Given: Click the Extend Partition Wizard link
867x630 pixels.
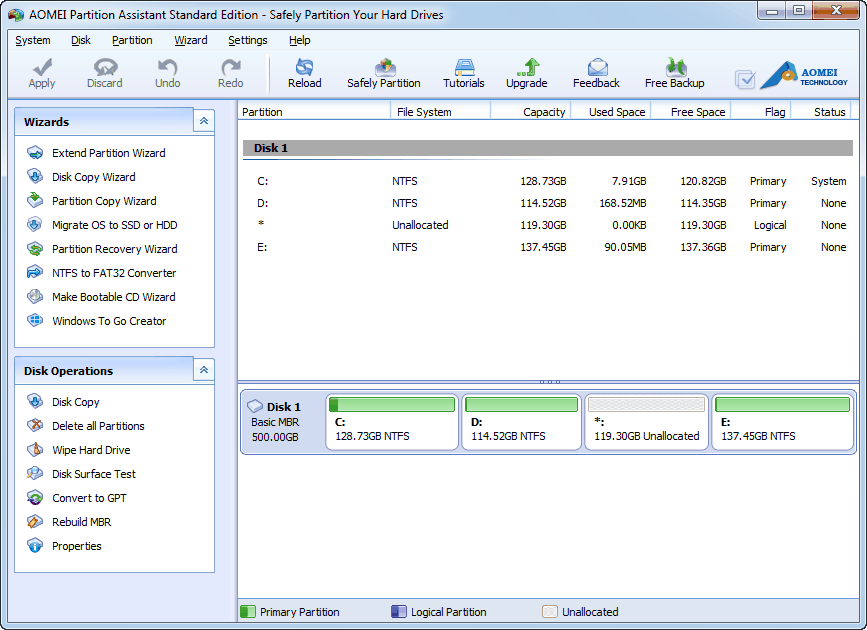Looking at the screenshot, I should 109,153.
